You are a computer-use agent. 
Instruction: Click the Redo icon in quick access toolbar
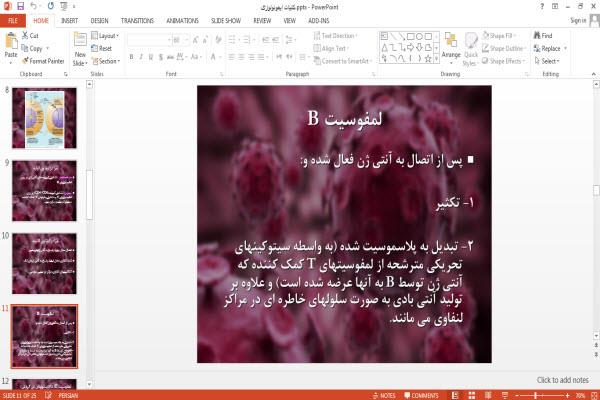51,6
